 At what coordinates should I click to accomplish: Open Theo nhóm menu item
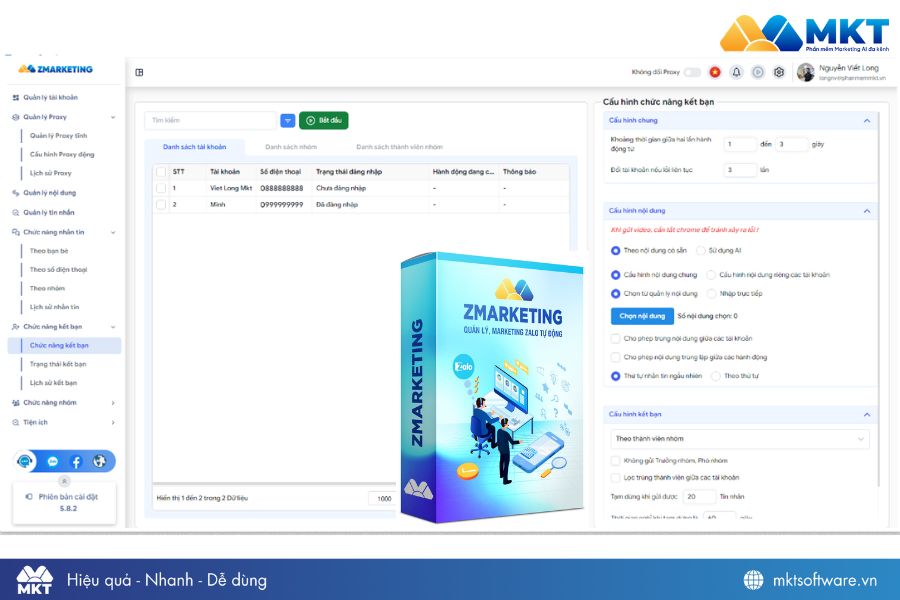[x=47, y=288]
